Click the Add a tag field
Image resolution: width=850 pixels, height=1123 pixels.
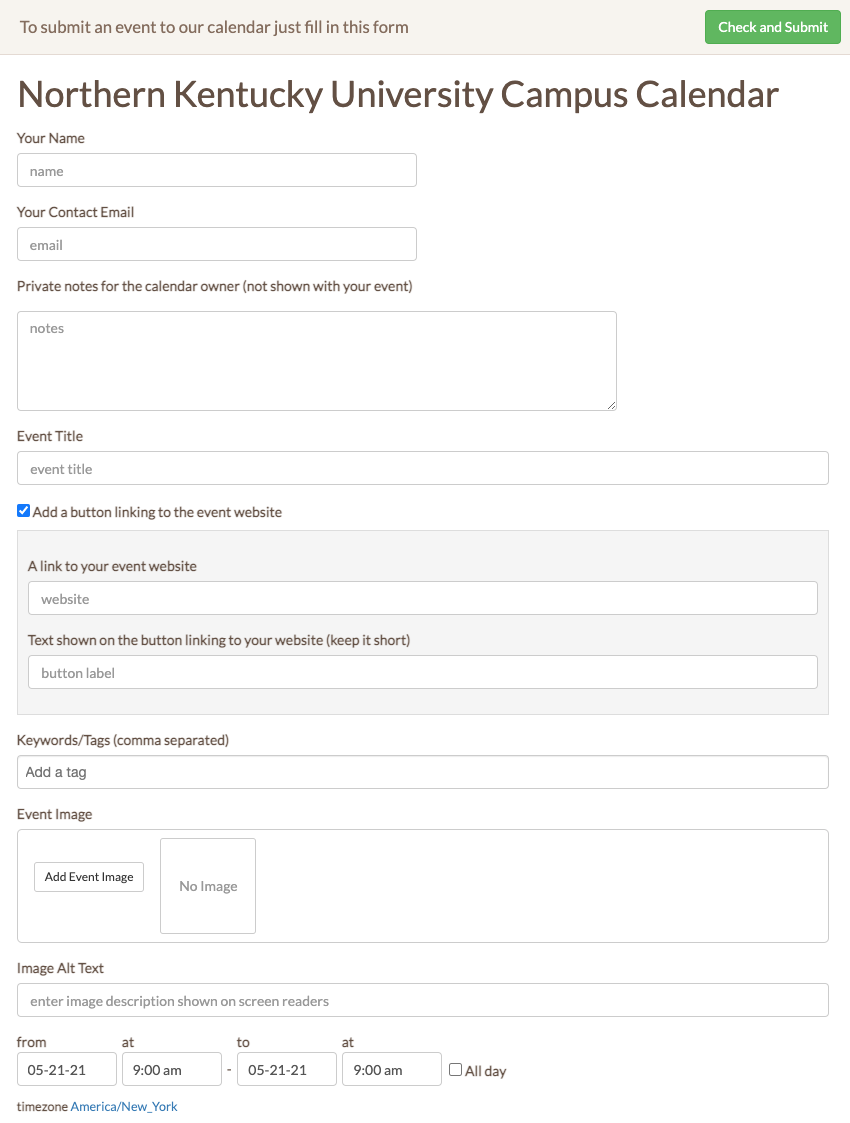point(422,772)
